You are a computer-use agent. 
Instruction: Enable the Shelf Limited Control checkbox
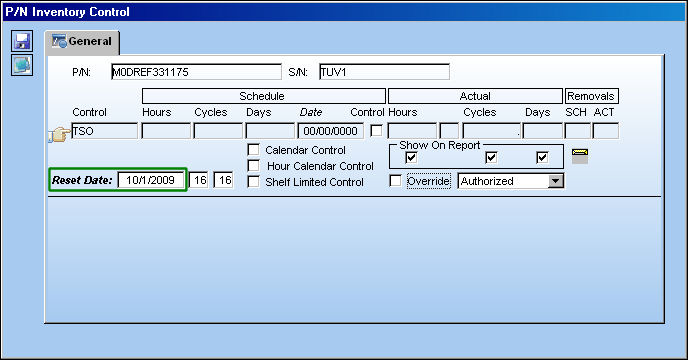[253, 181]
